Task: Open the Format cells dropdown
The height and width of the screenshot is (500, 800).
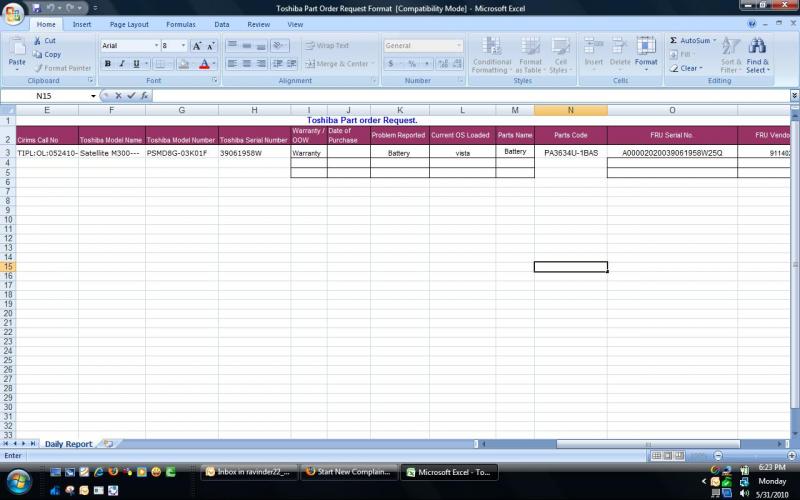Action: (646, 55)
